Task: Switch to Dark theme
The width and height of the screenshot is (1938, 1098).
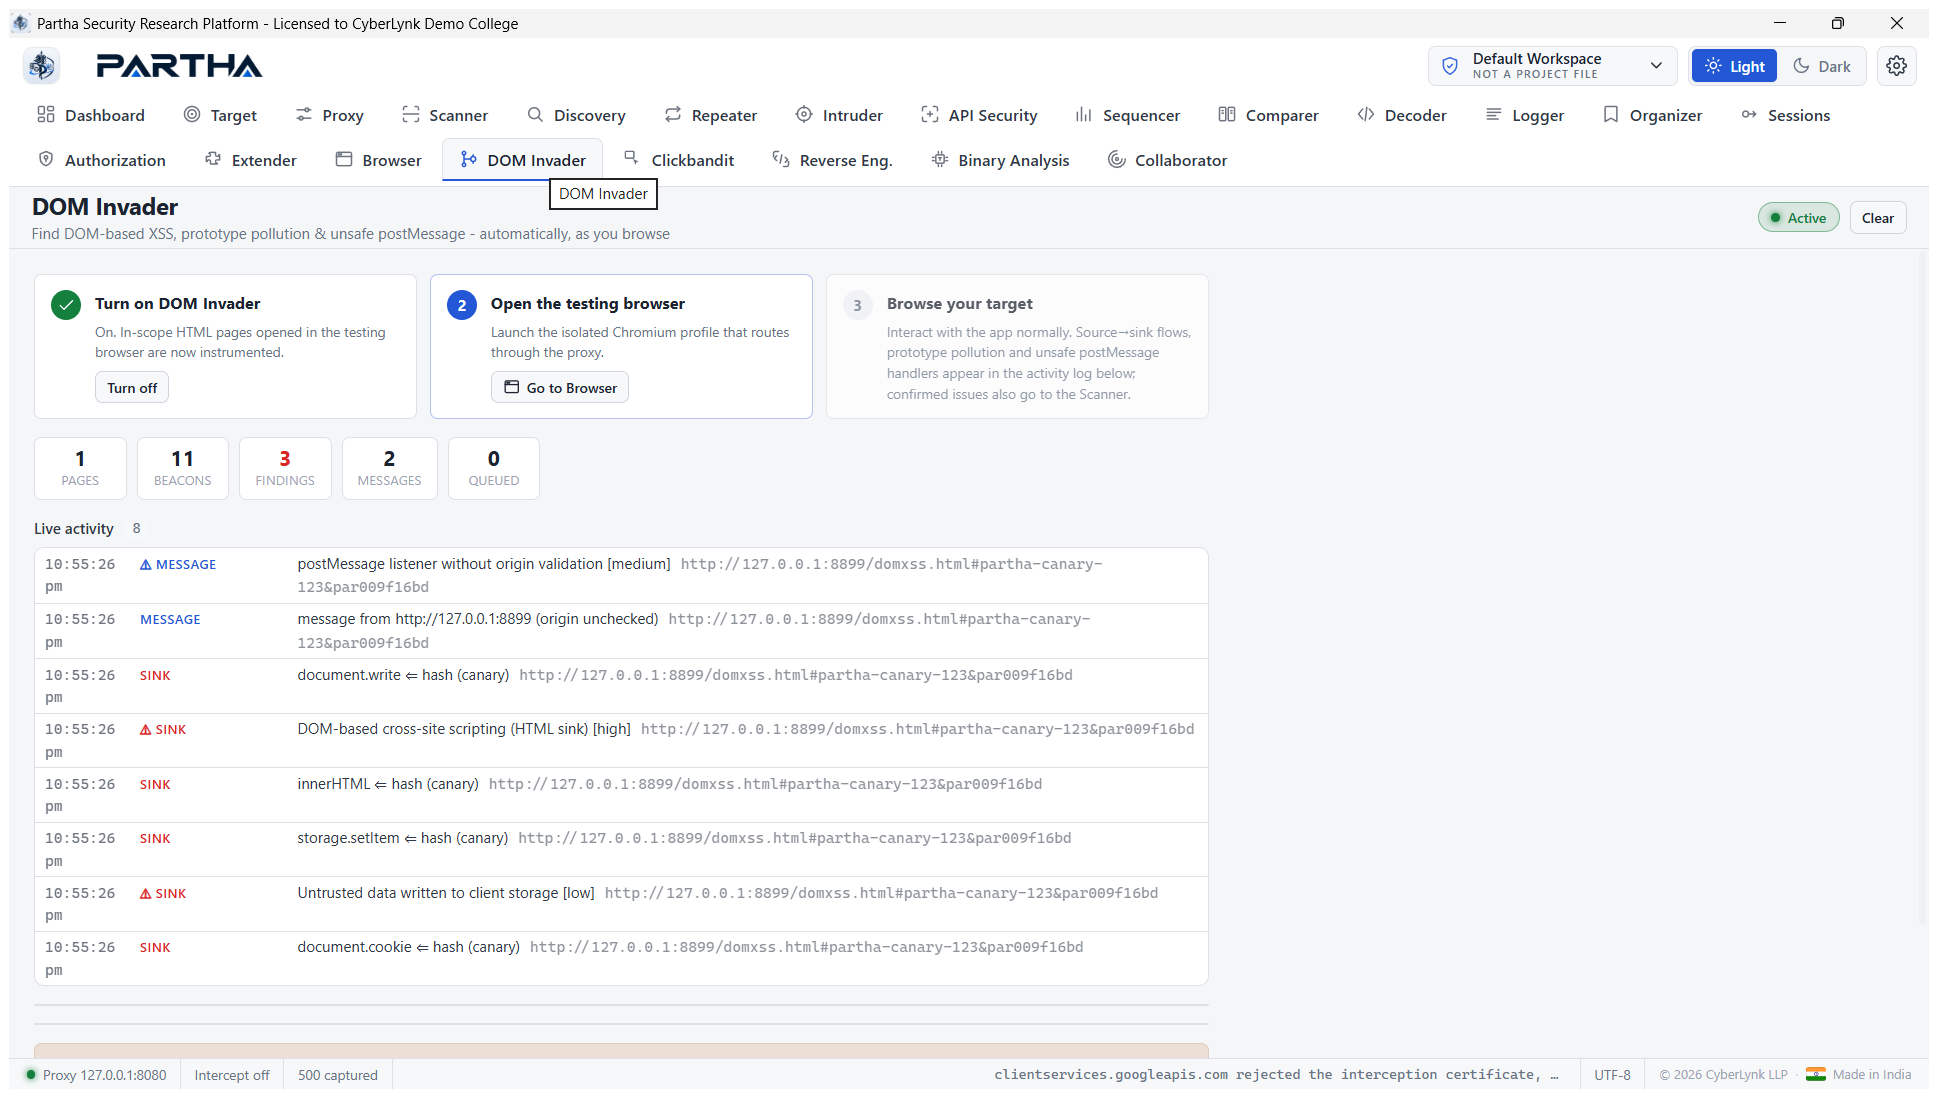Action: coord(1822,66)
